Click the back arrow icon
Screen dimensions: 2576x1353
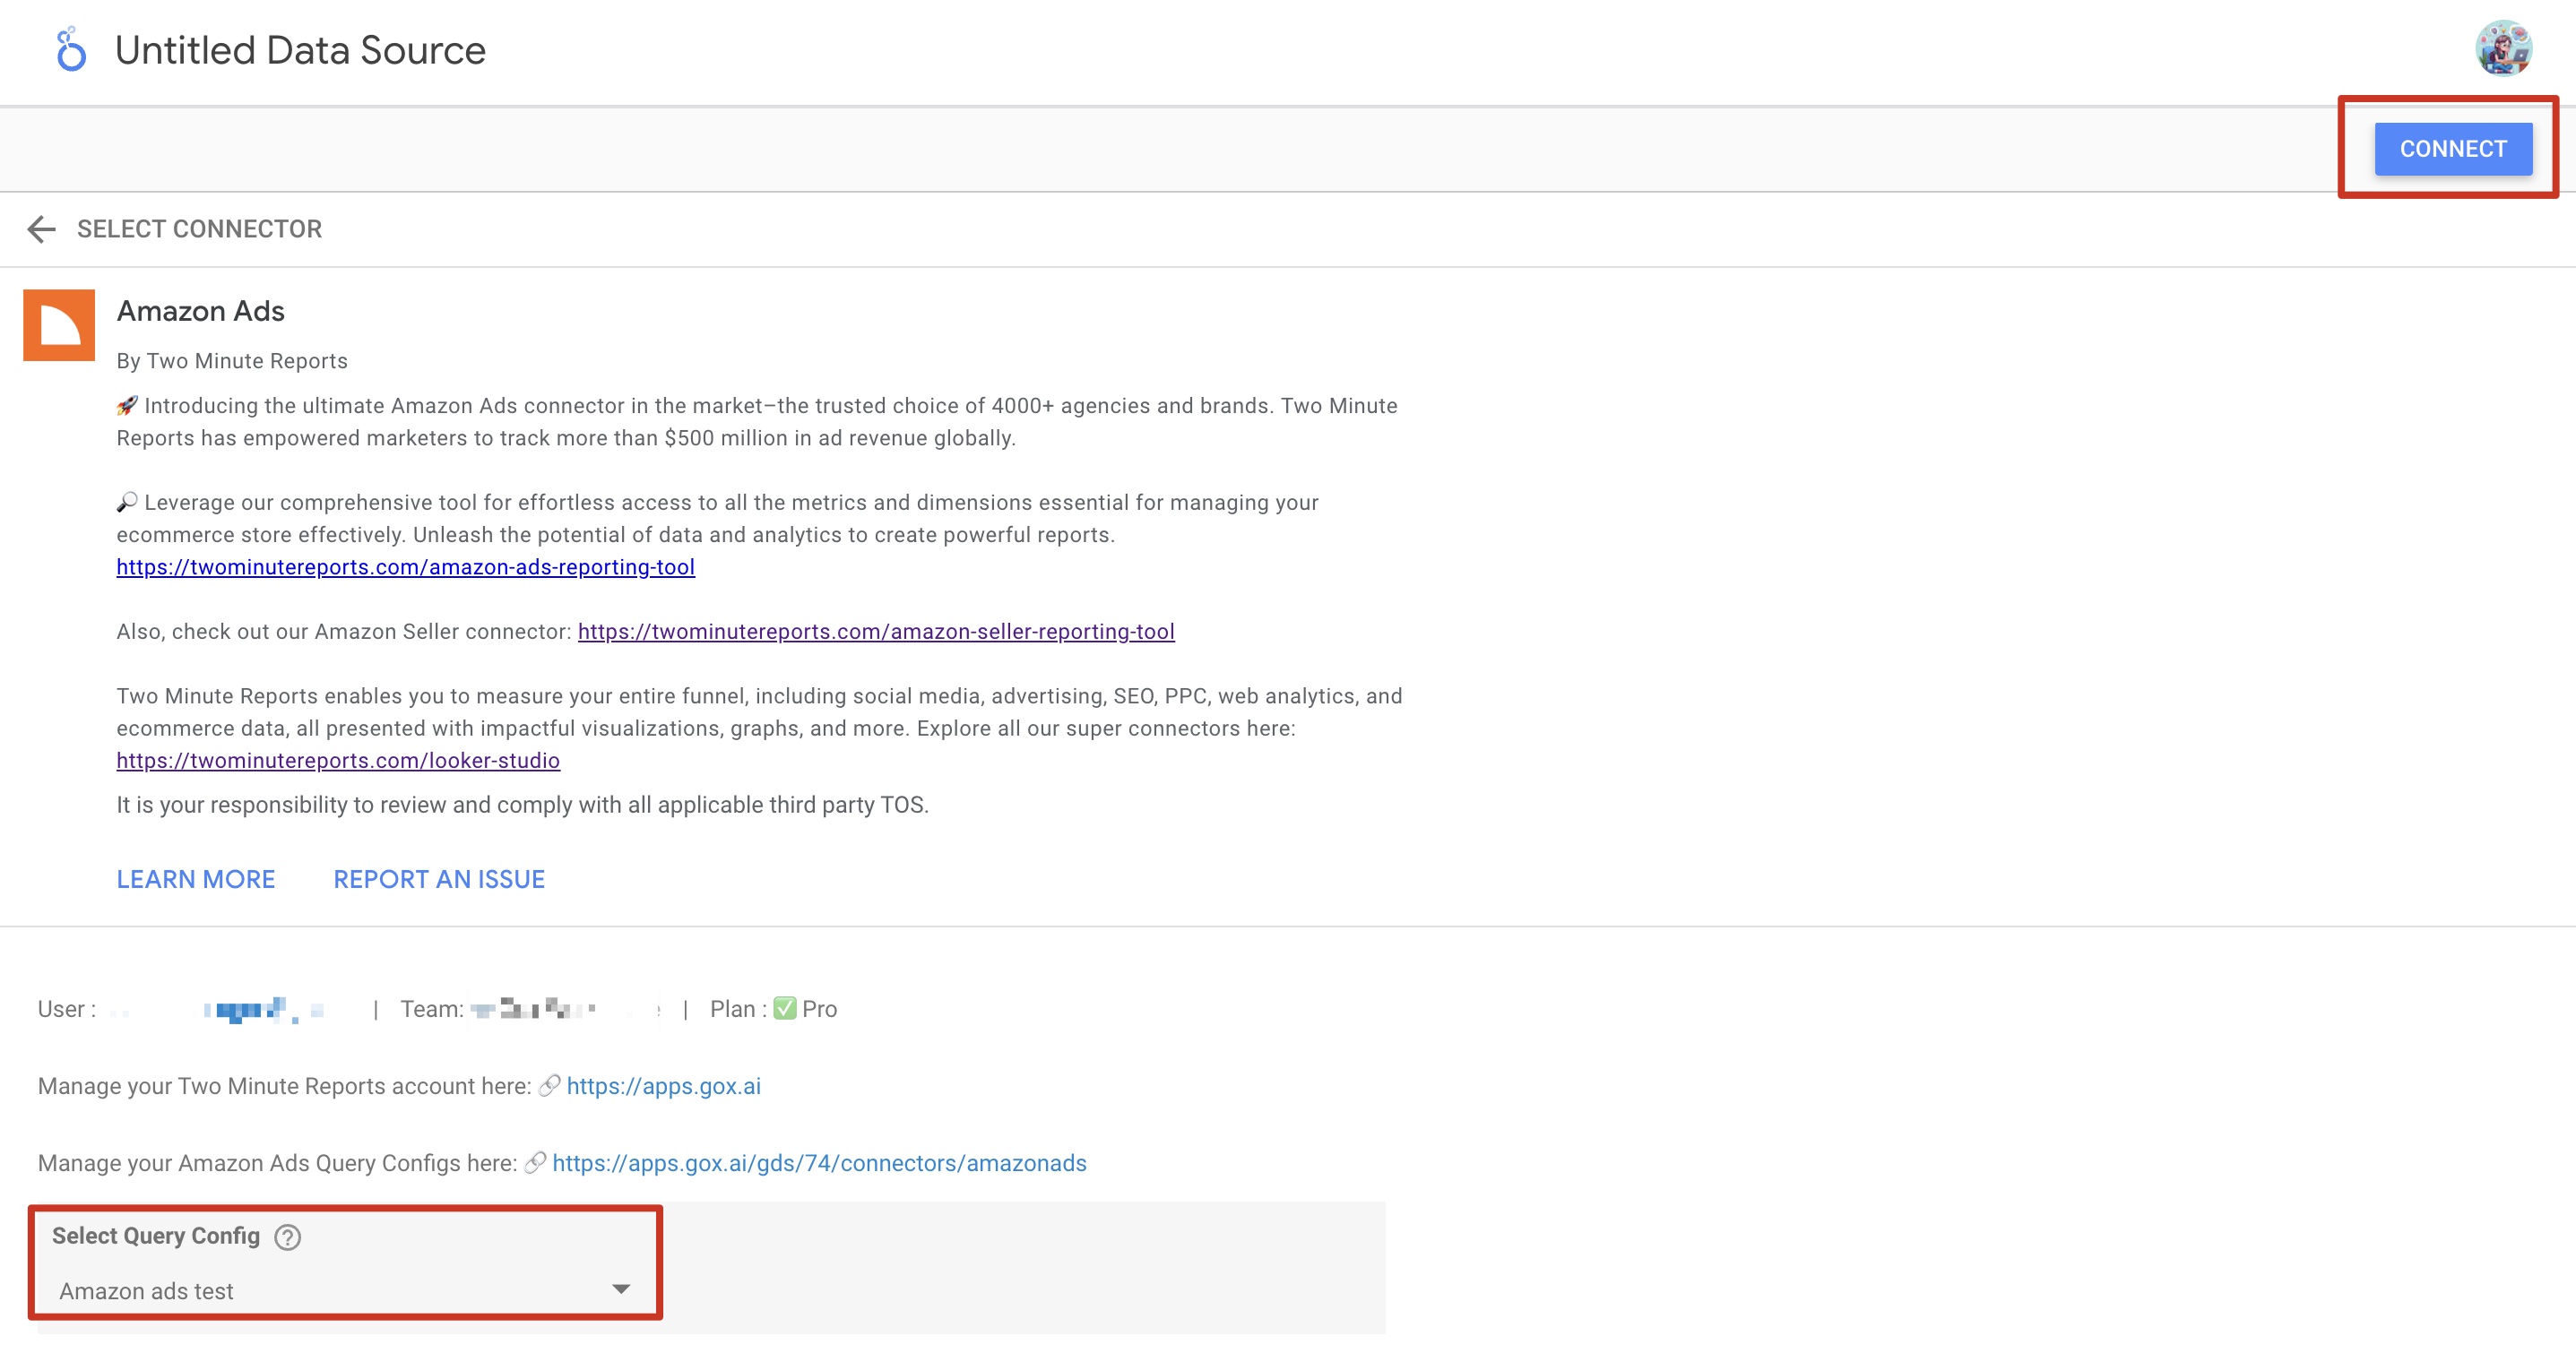tap(41, 229)
